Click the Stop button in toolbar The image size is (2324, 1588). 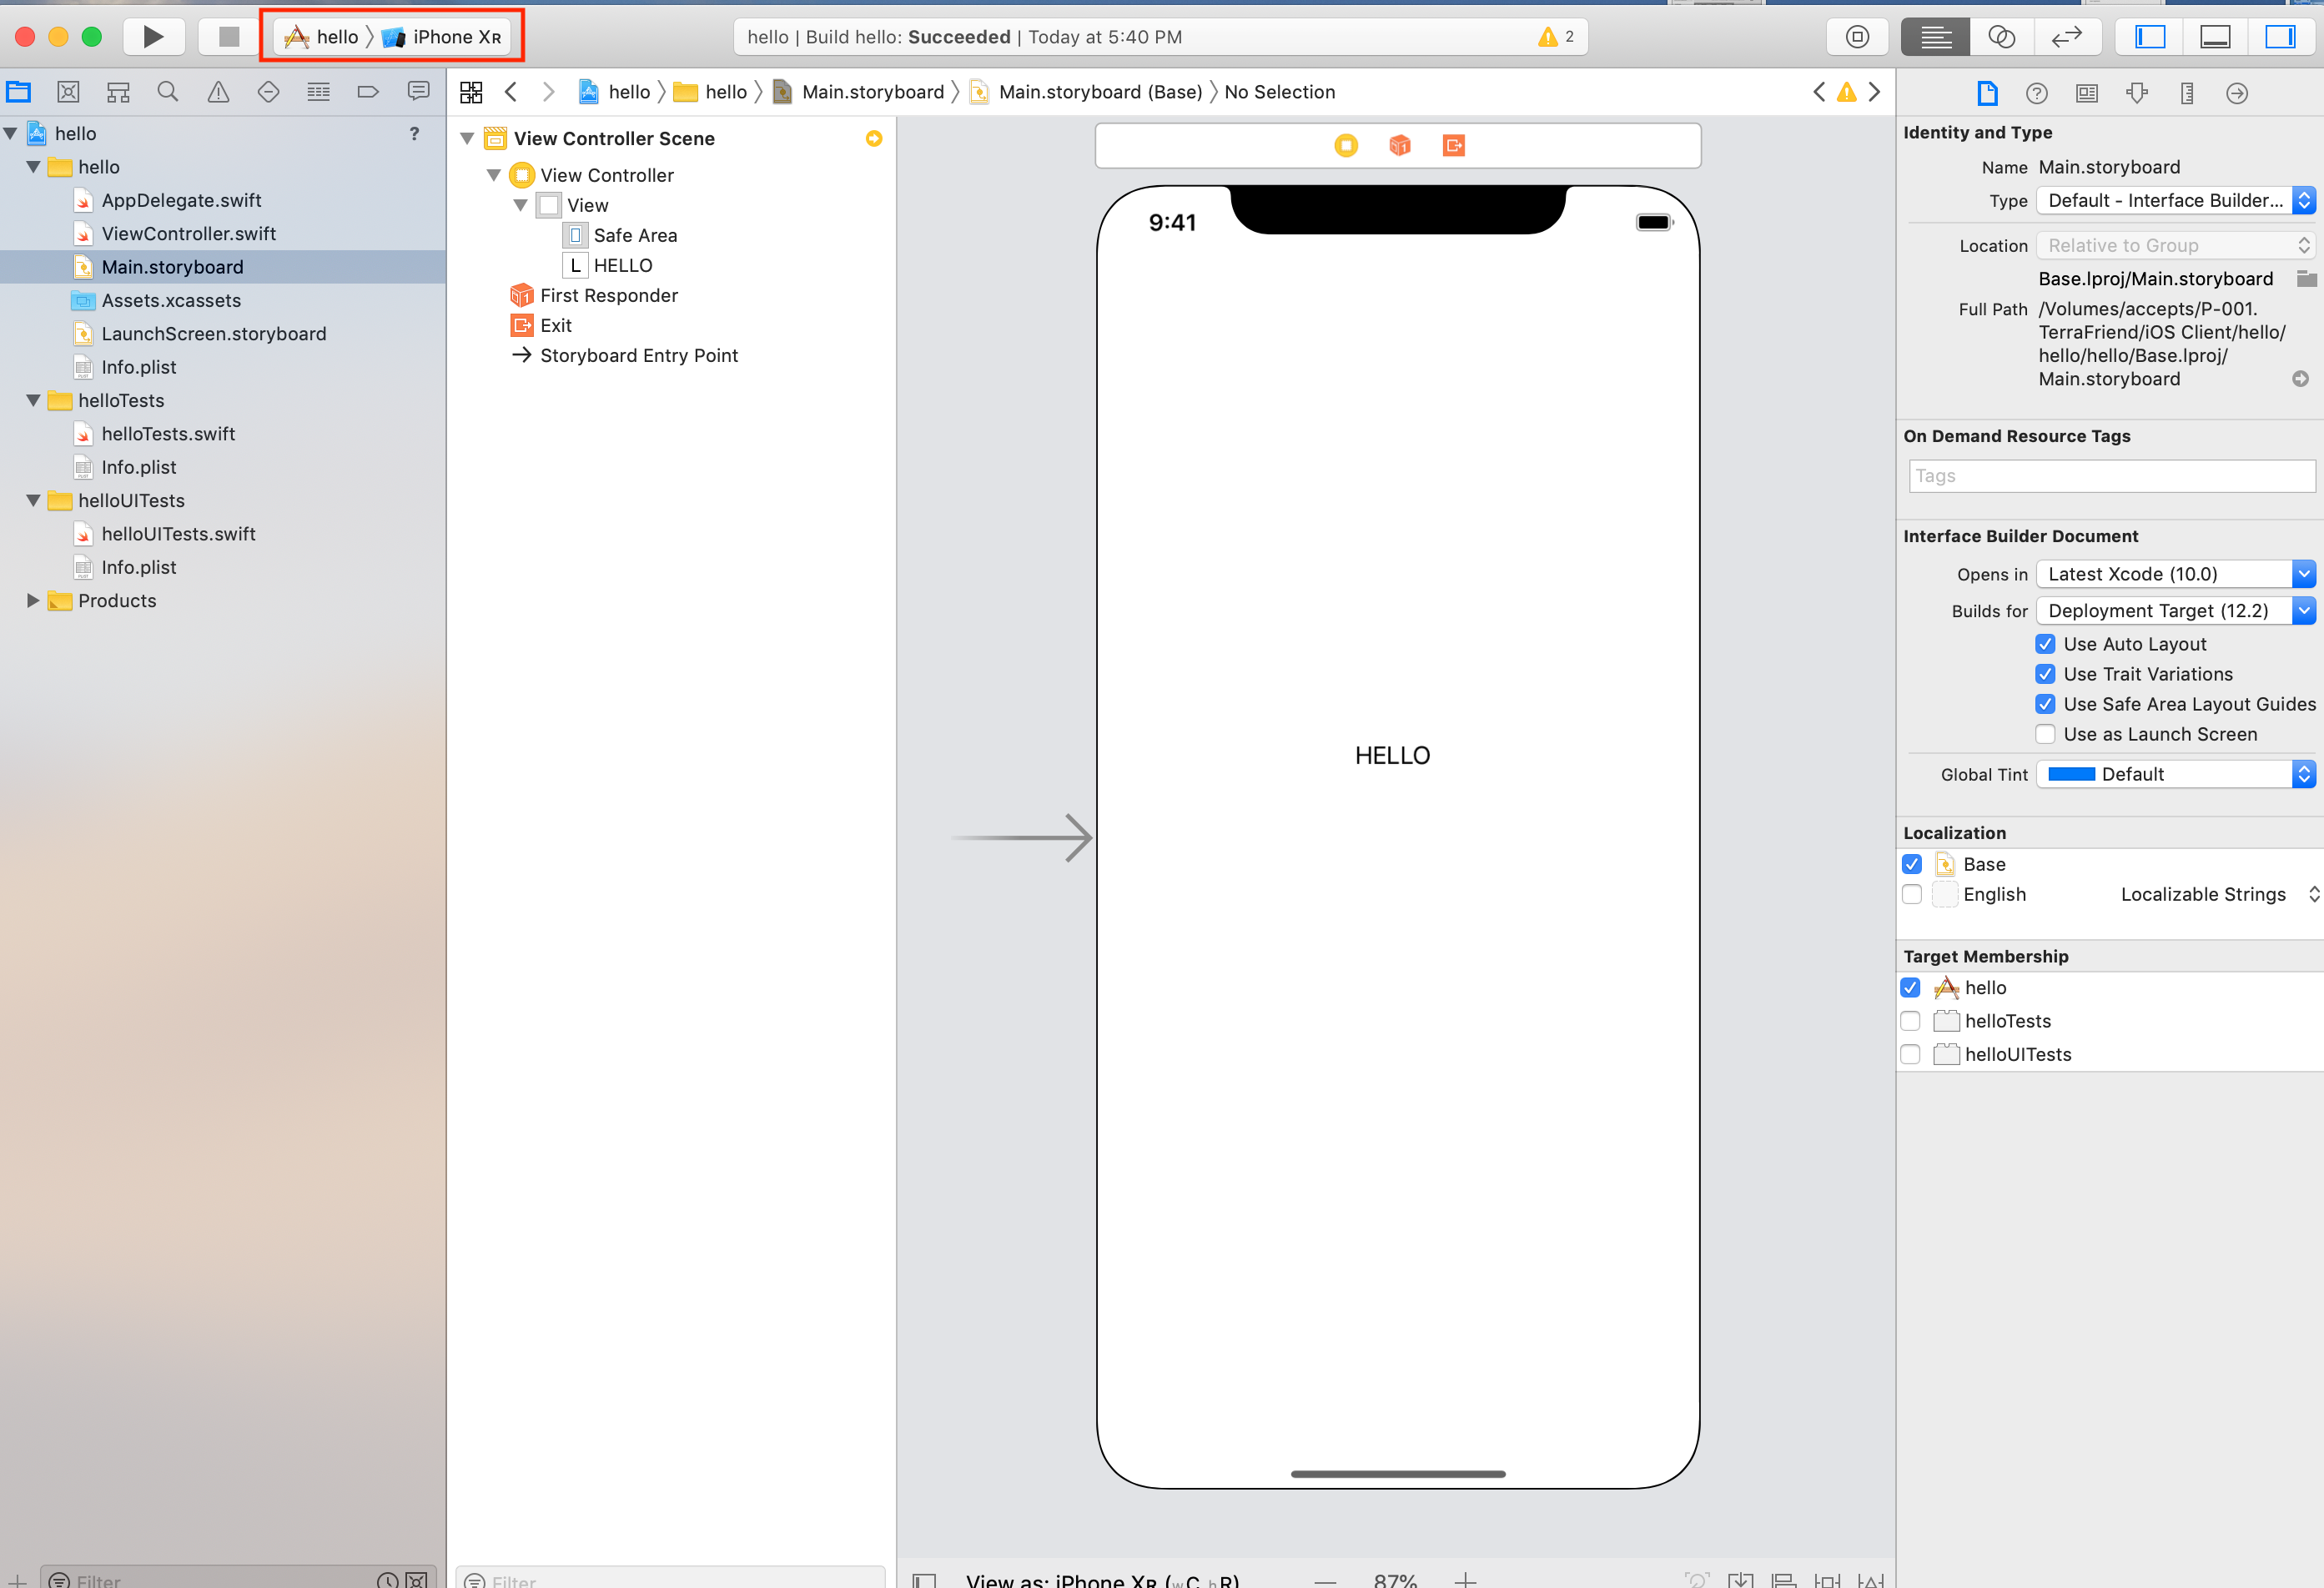point(229,37)
